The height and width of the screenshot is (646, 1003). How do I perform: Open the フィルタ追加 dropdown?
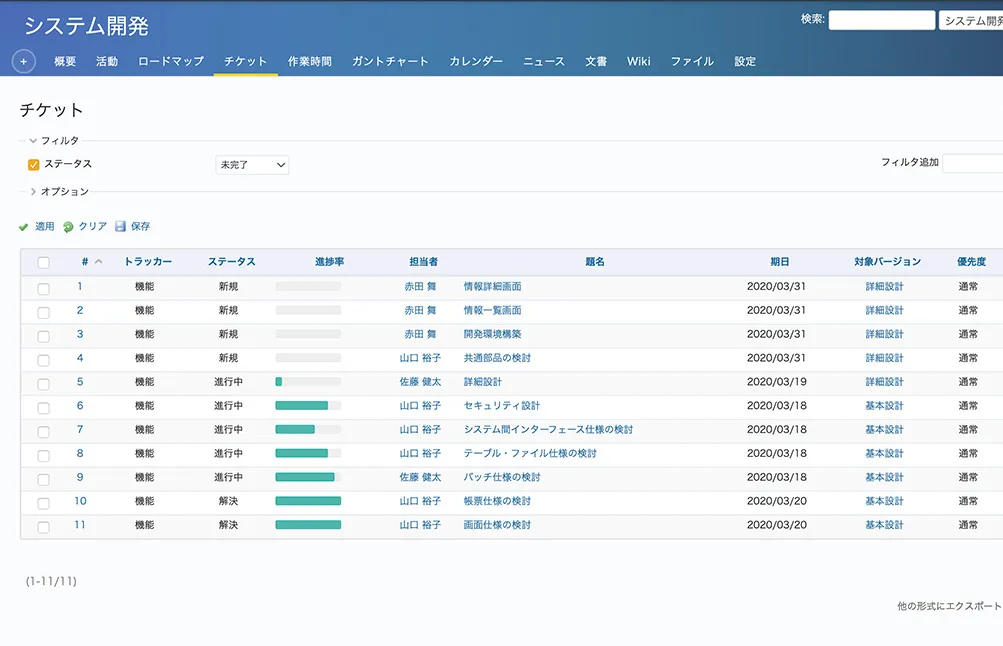pyautogui.click(x=972, y=163)
